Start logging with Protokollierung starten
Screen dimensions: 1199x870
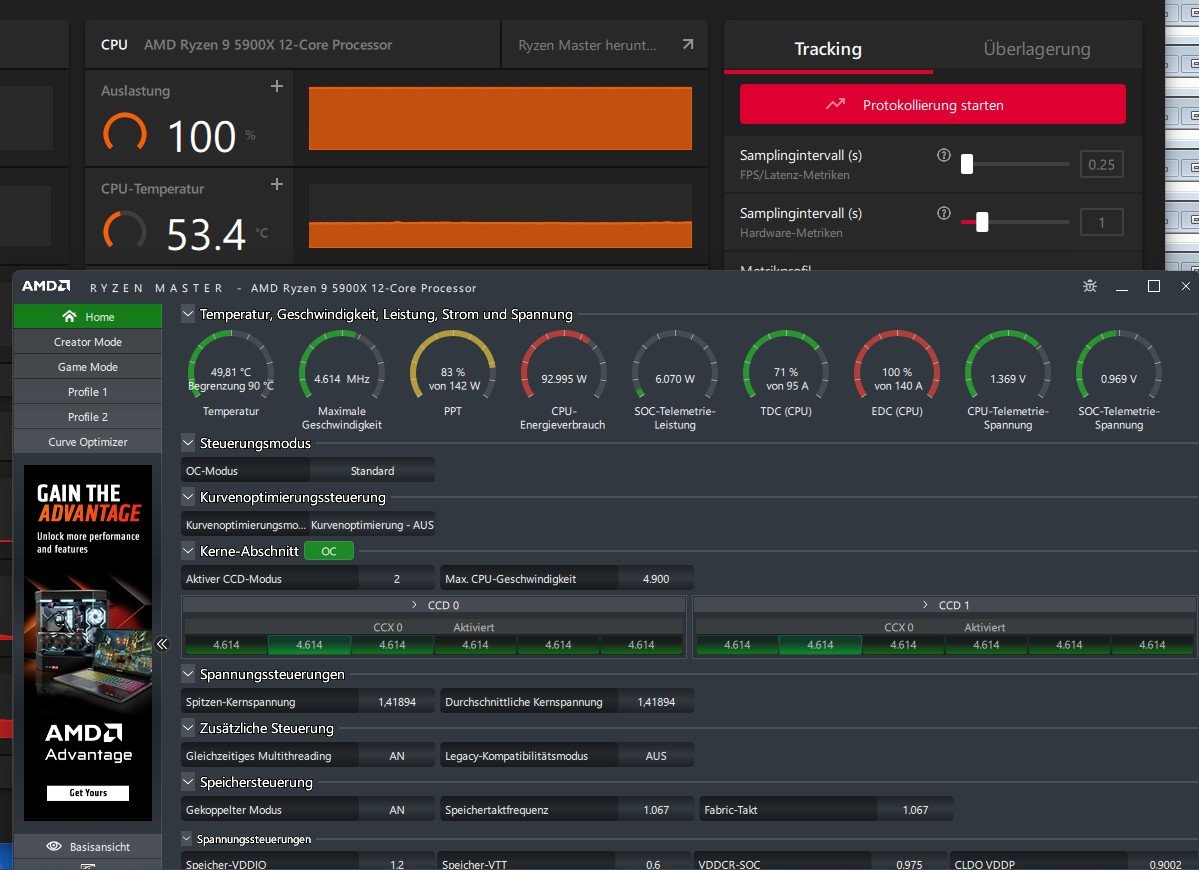933,105
